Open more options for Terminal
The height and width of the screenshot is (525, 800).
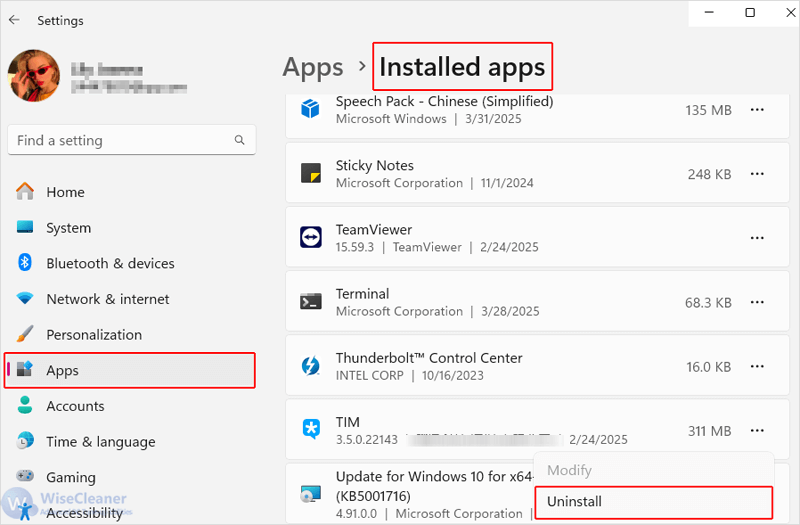click(x=757, y=303)
